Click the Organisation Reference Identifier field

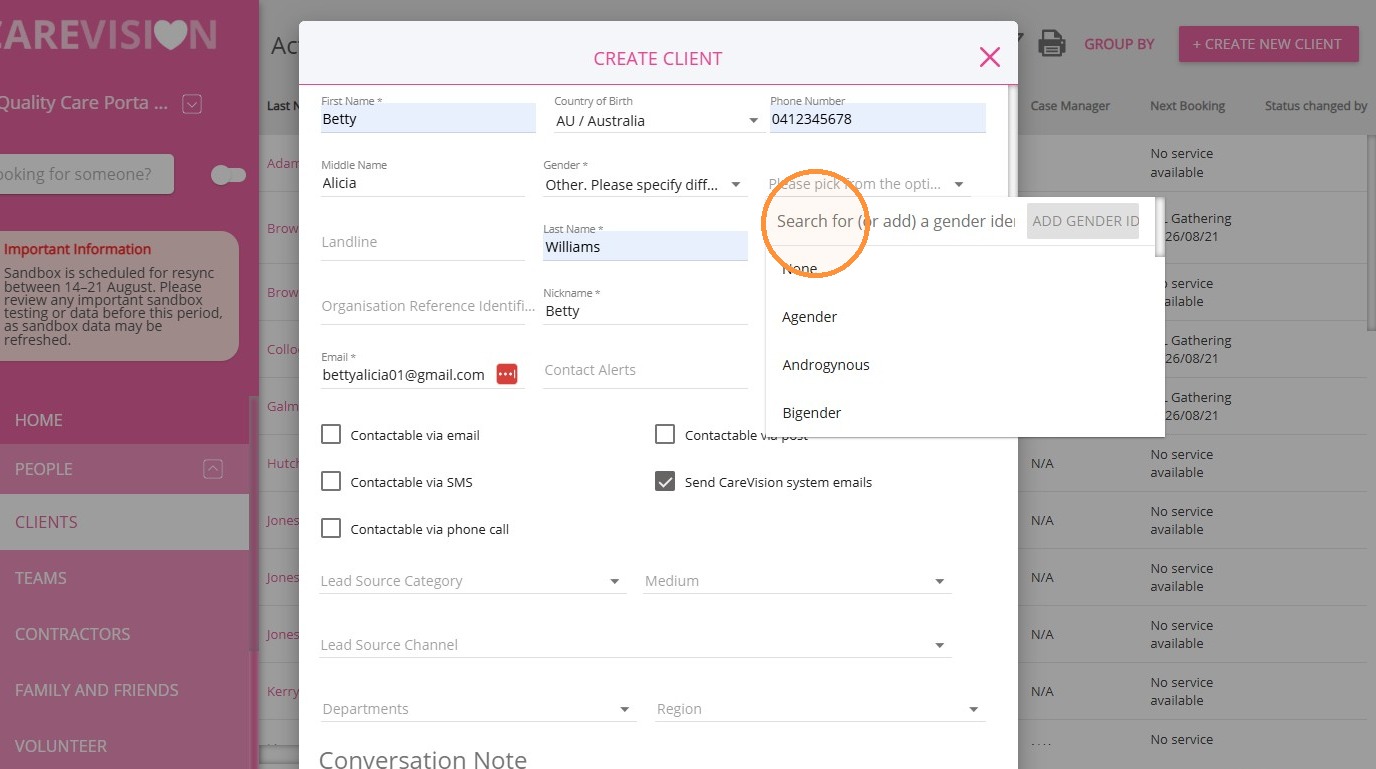pyautogui.click(x=423, y=306)
